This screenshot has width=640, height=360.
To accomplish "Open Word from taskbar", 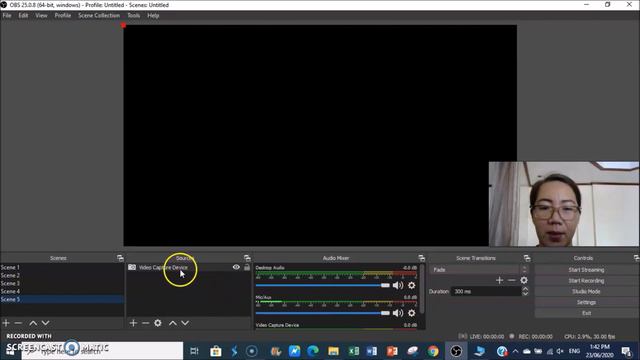I will (372, 351).
